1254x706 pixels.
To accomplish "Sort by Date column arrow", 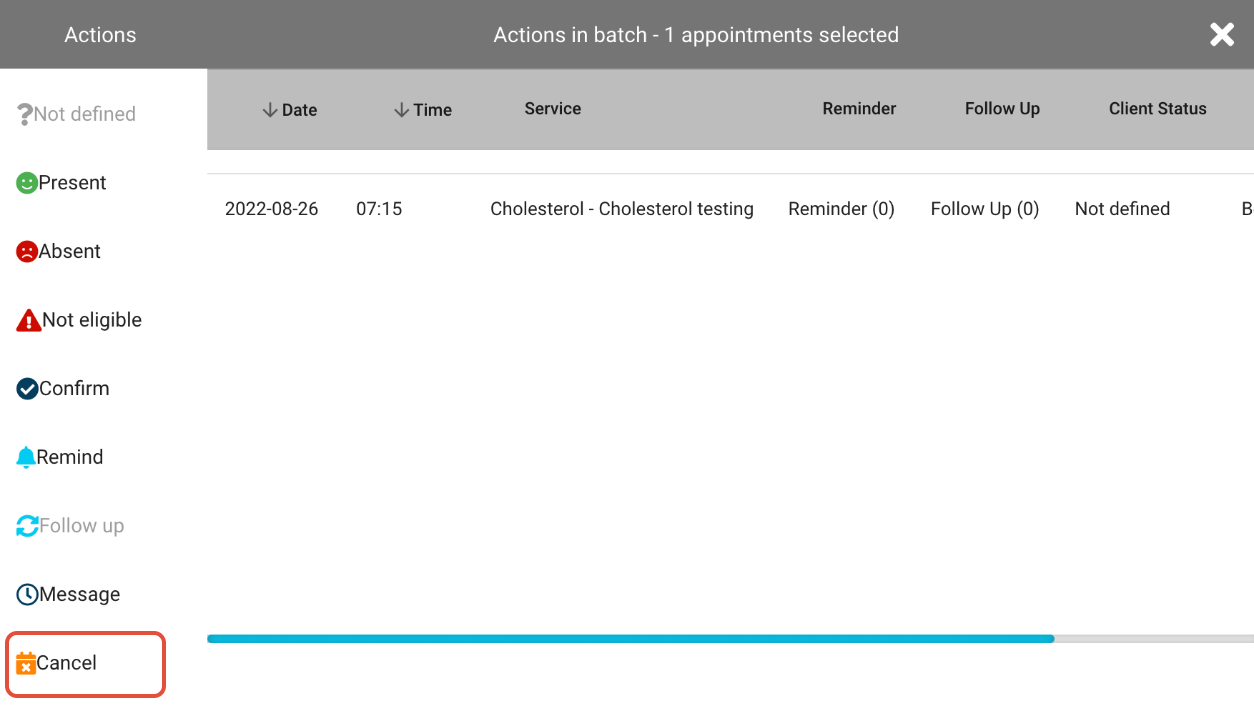I will tap(269, 110).
